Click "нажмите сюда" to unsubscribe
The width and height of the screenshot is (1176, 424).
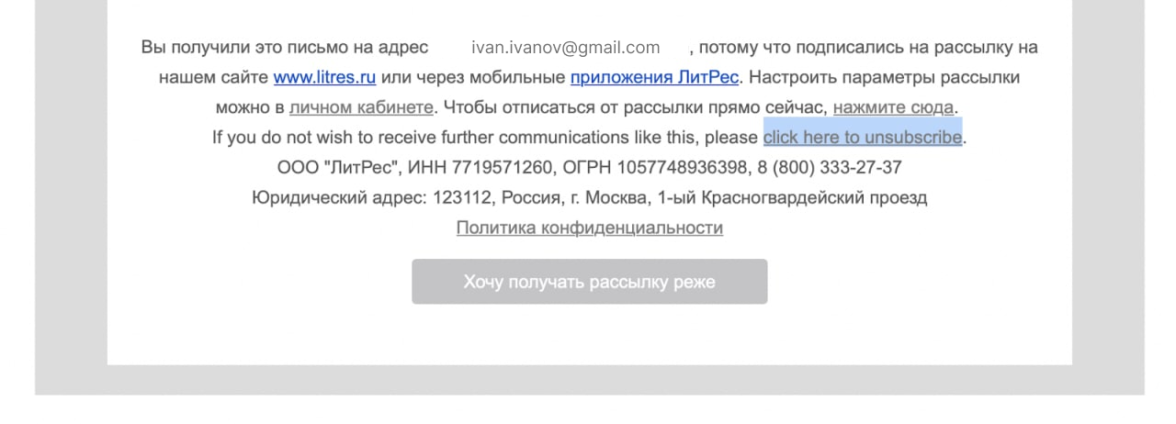click(893, 107)
